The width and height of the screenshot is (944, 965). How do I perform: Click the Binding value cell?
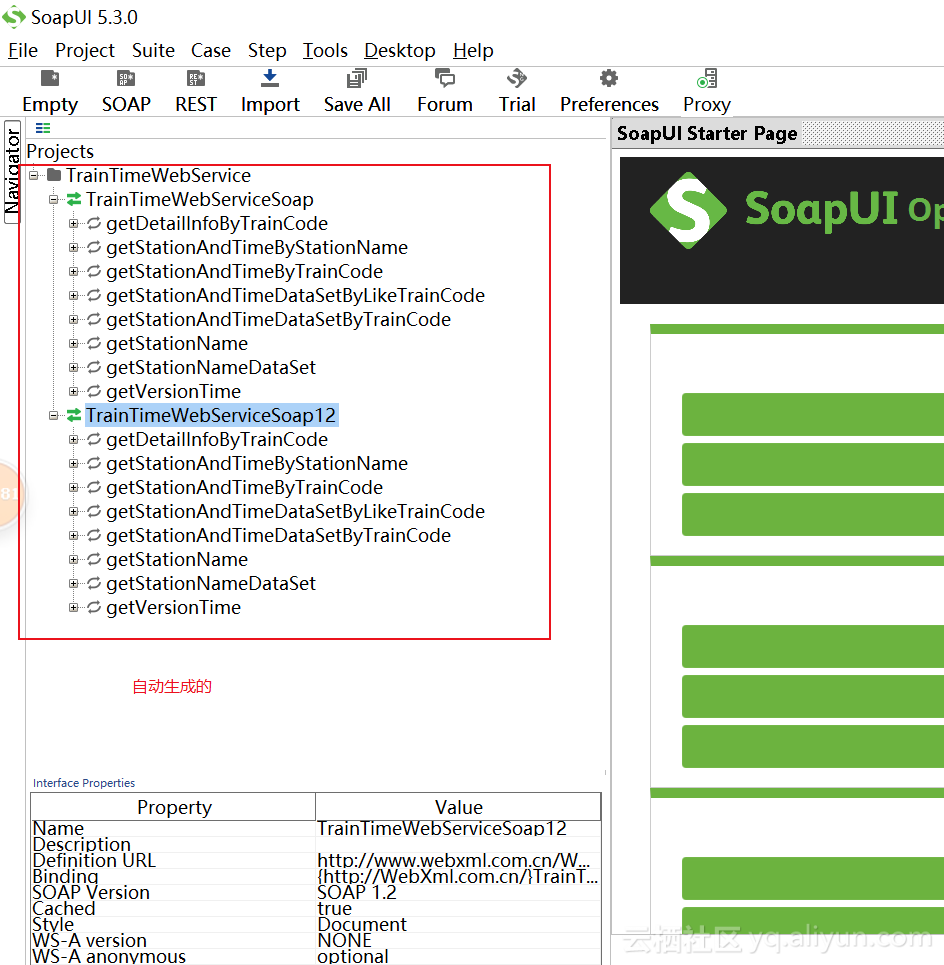(458, 876)
